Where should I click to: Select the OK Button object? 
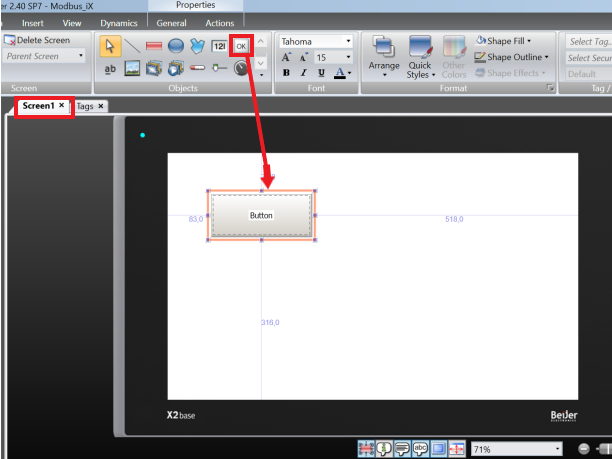[240, 45]
